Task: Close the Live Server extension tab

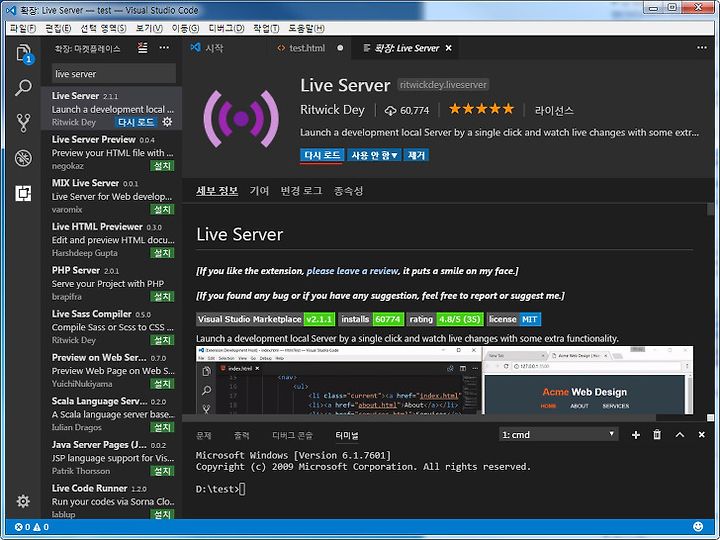Action: click(449, 48)
